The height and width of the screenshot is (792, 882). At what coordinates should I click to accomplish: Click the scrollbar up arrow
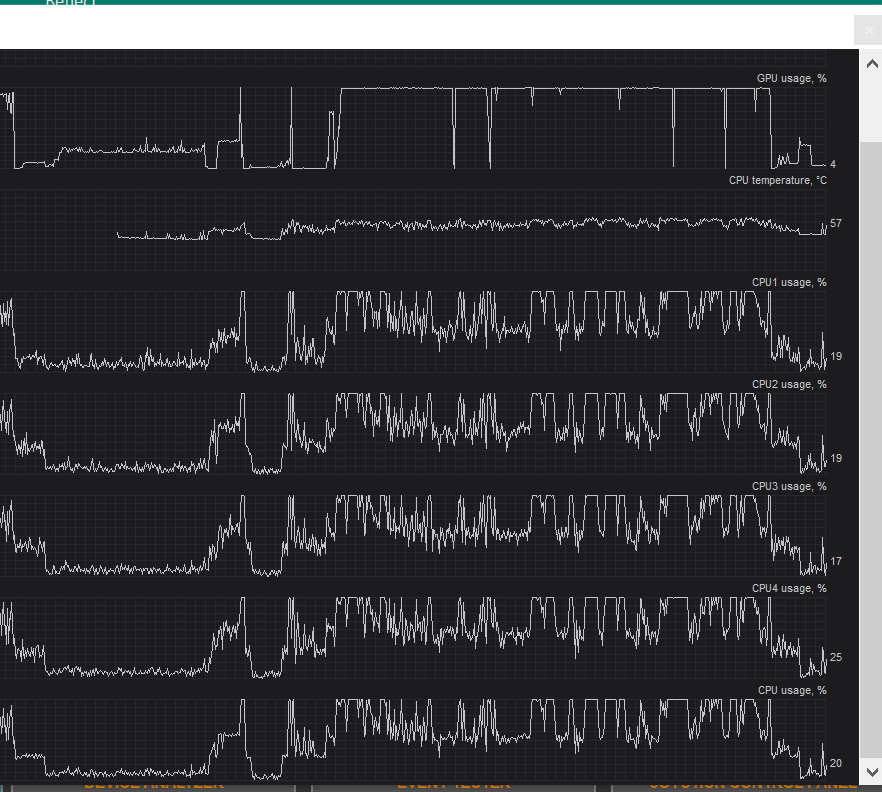click(871, 64)
